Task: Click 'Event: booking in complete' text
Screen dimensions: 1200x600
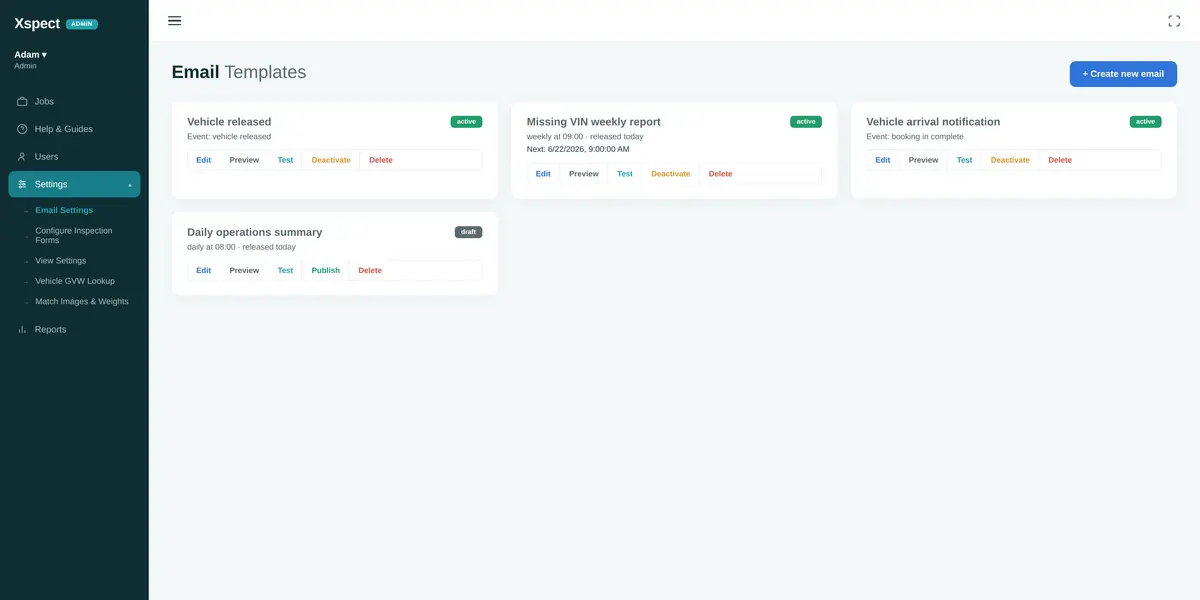Action: [x=915, y=137]
